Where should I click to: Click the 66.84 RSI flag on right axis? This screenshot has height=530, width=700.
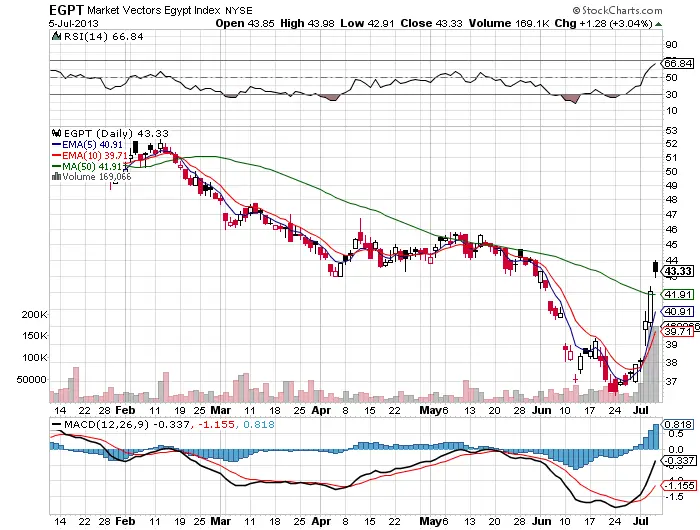[x=678, y=63]
